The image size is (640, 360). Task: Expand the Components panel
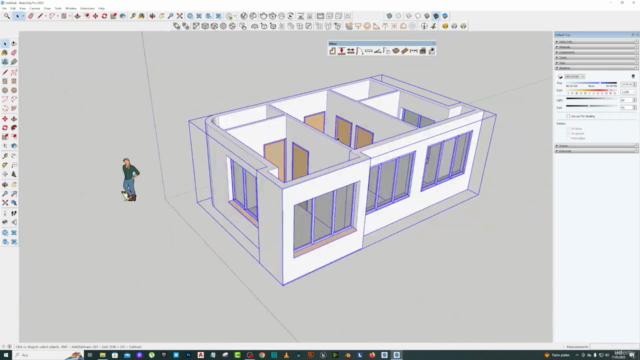(x=596, y=52)
